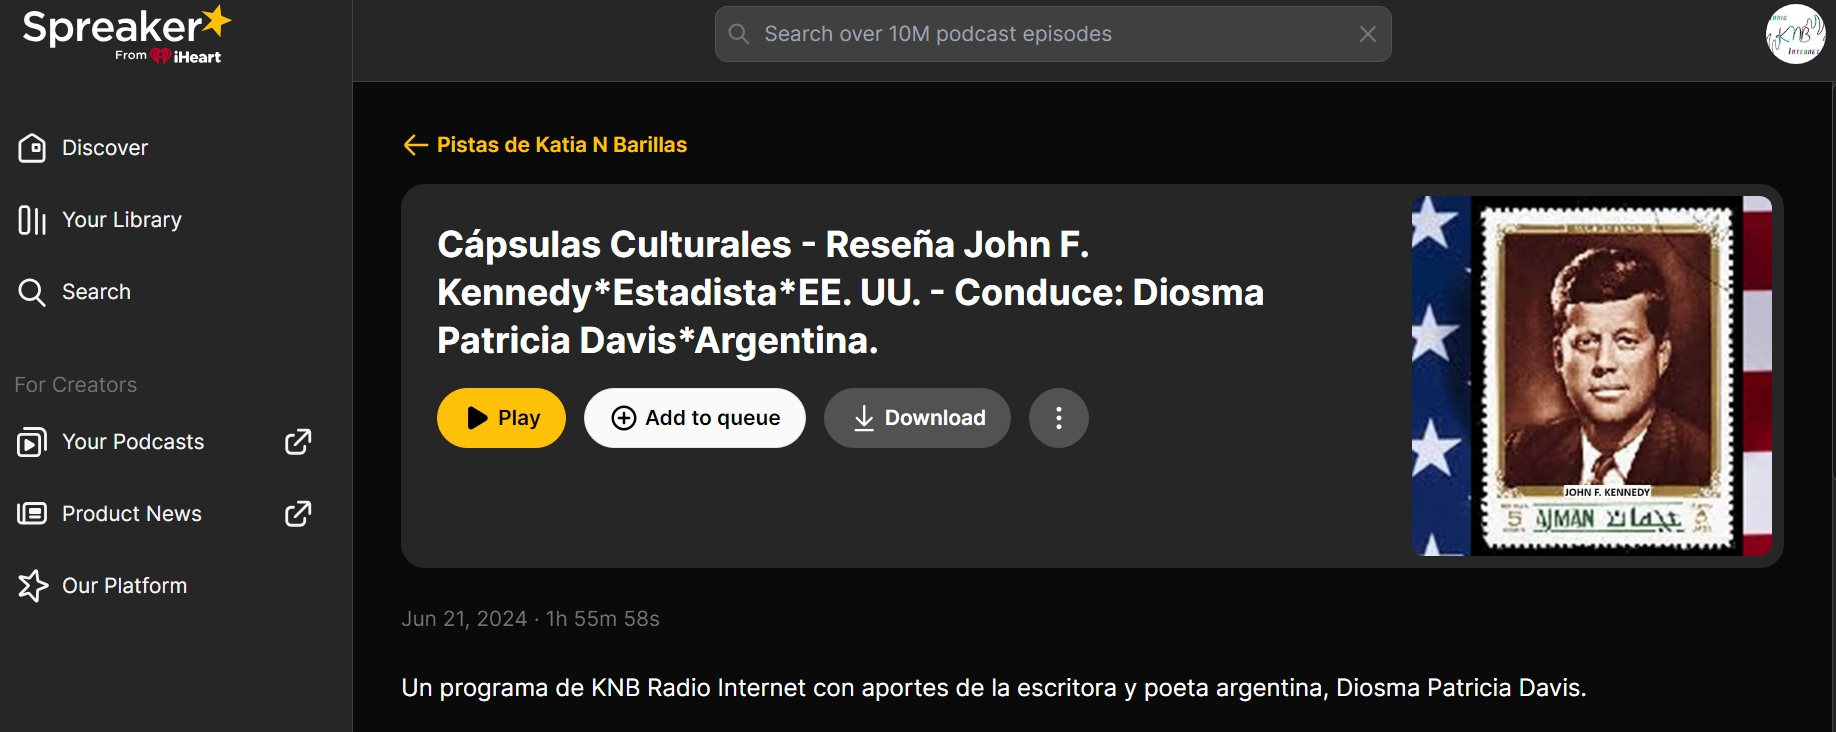1836x732 pixels.
Task: Click the Your Library bars icon
Action: (x=32, y=220)
